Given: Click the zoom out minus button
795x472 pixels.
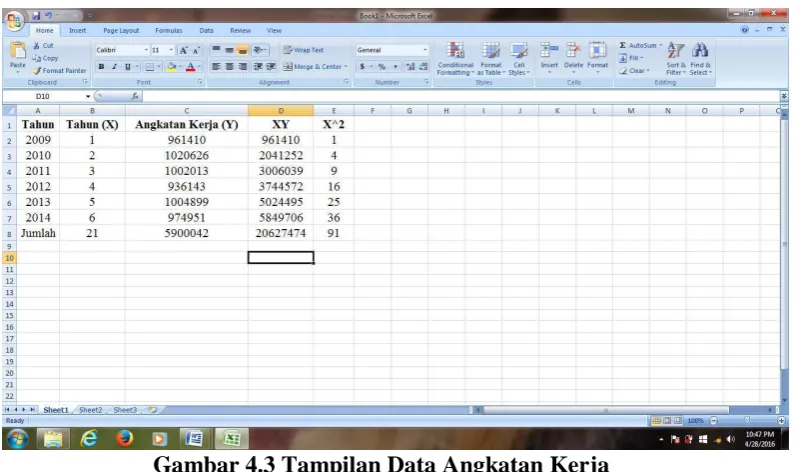Looking at the screenshot, I should [713, 420].
